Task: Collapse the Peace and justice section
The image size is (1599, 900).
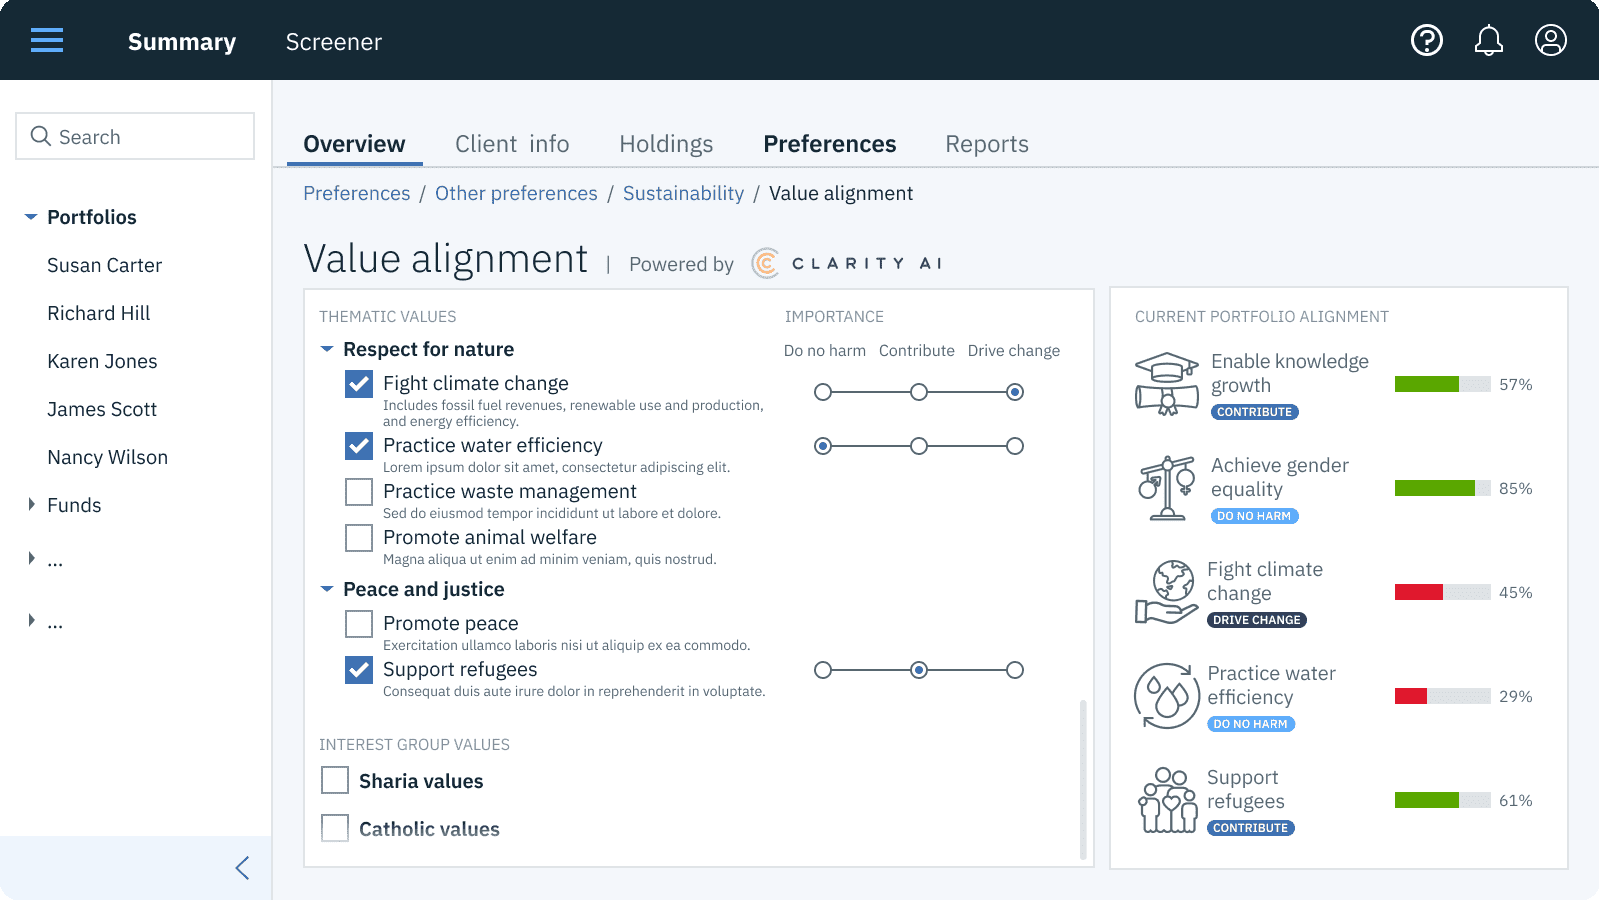Action: pos(327,589)
